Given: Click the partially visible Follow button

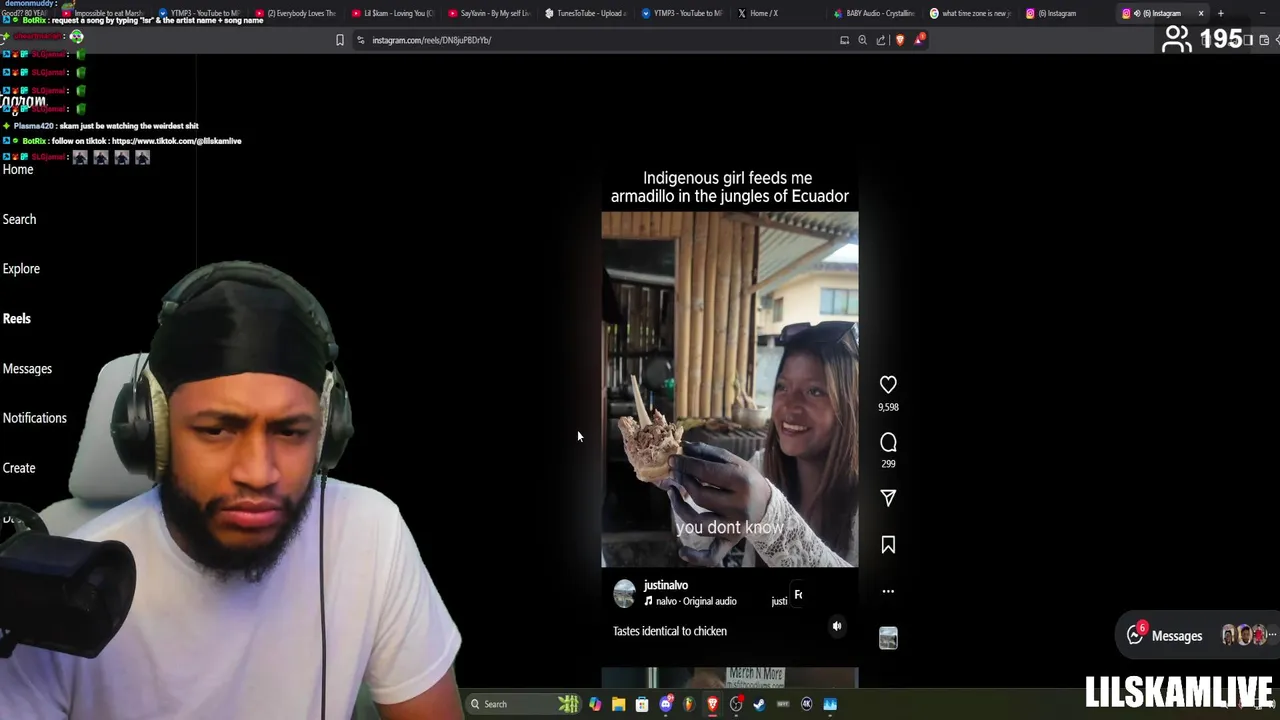Looking at the screenshot, I should (798, 595).
